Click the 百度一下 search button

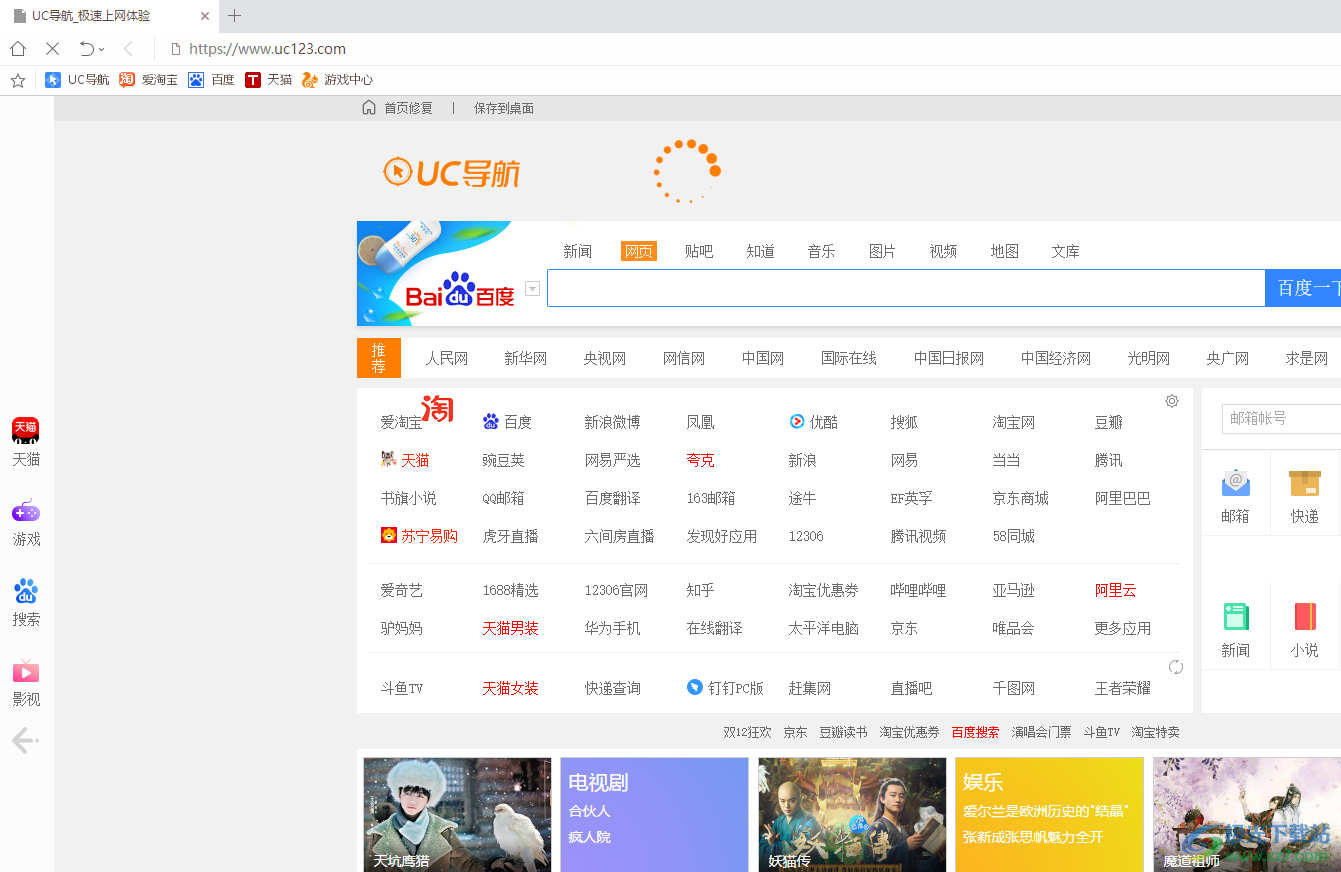point(1303,288)
